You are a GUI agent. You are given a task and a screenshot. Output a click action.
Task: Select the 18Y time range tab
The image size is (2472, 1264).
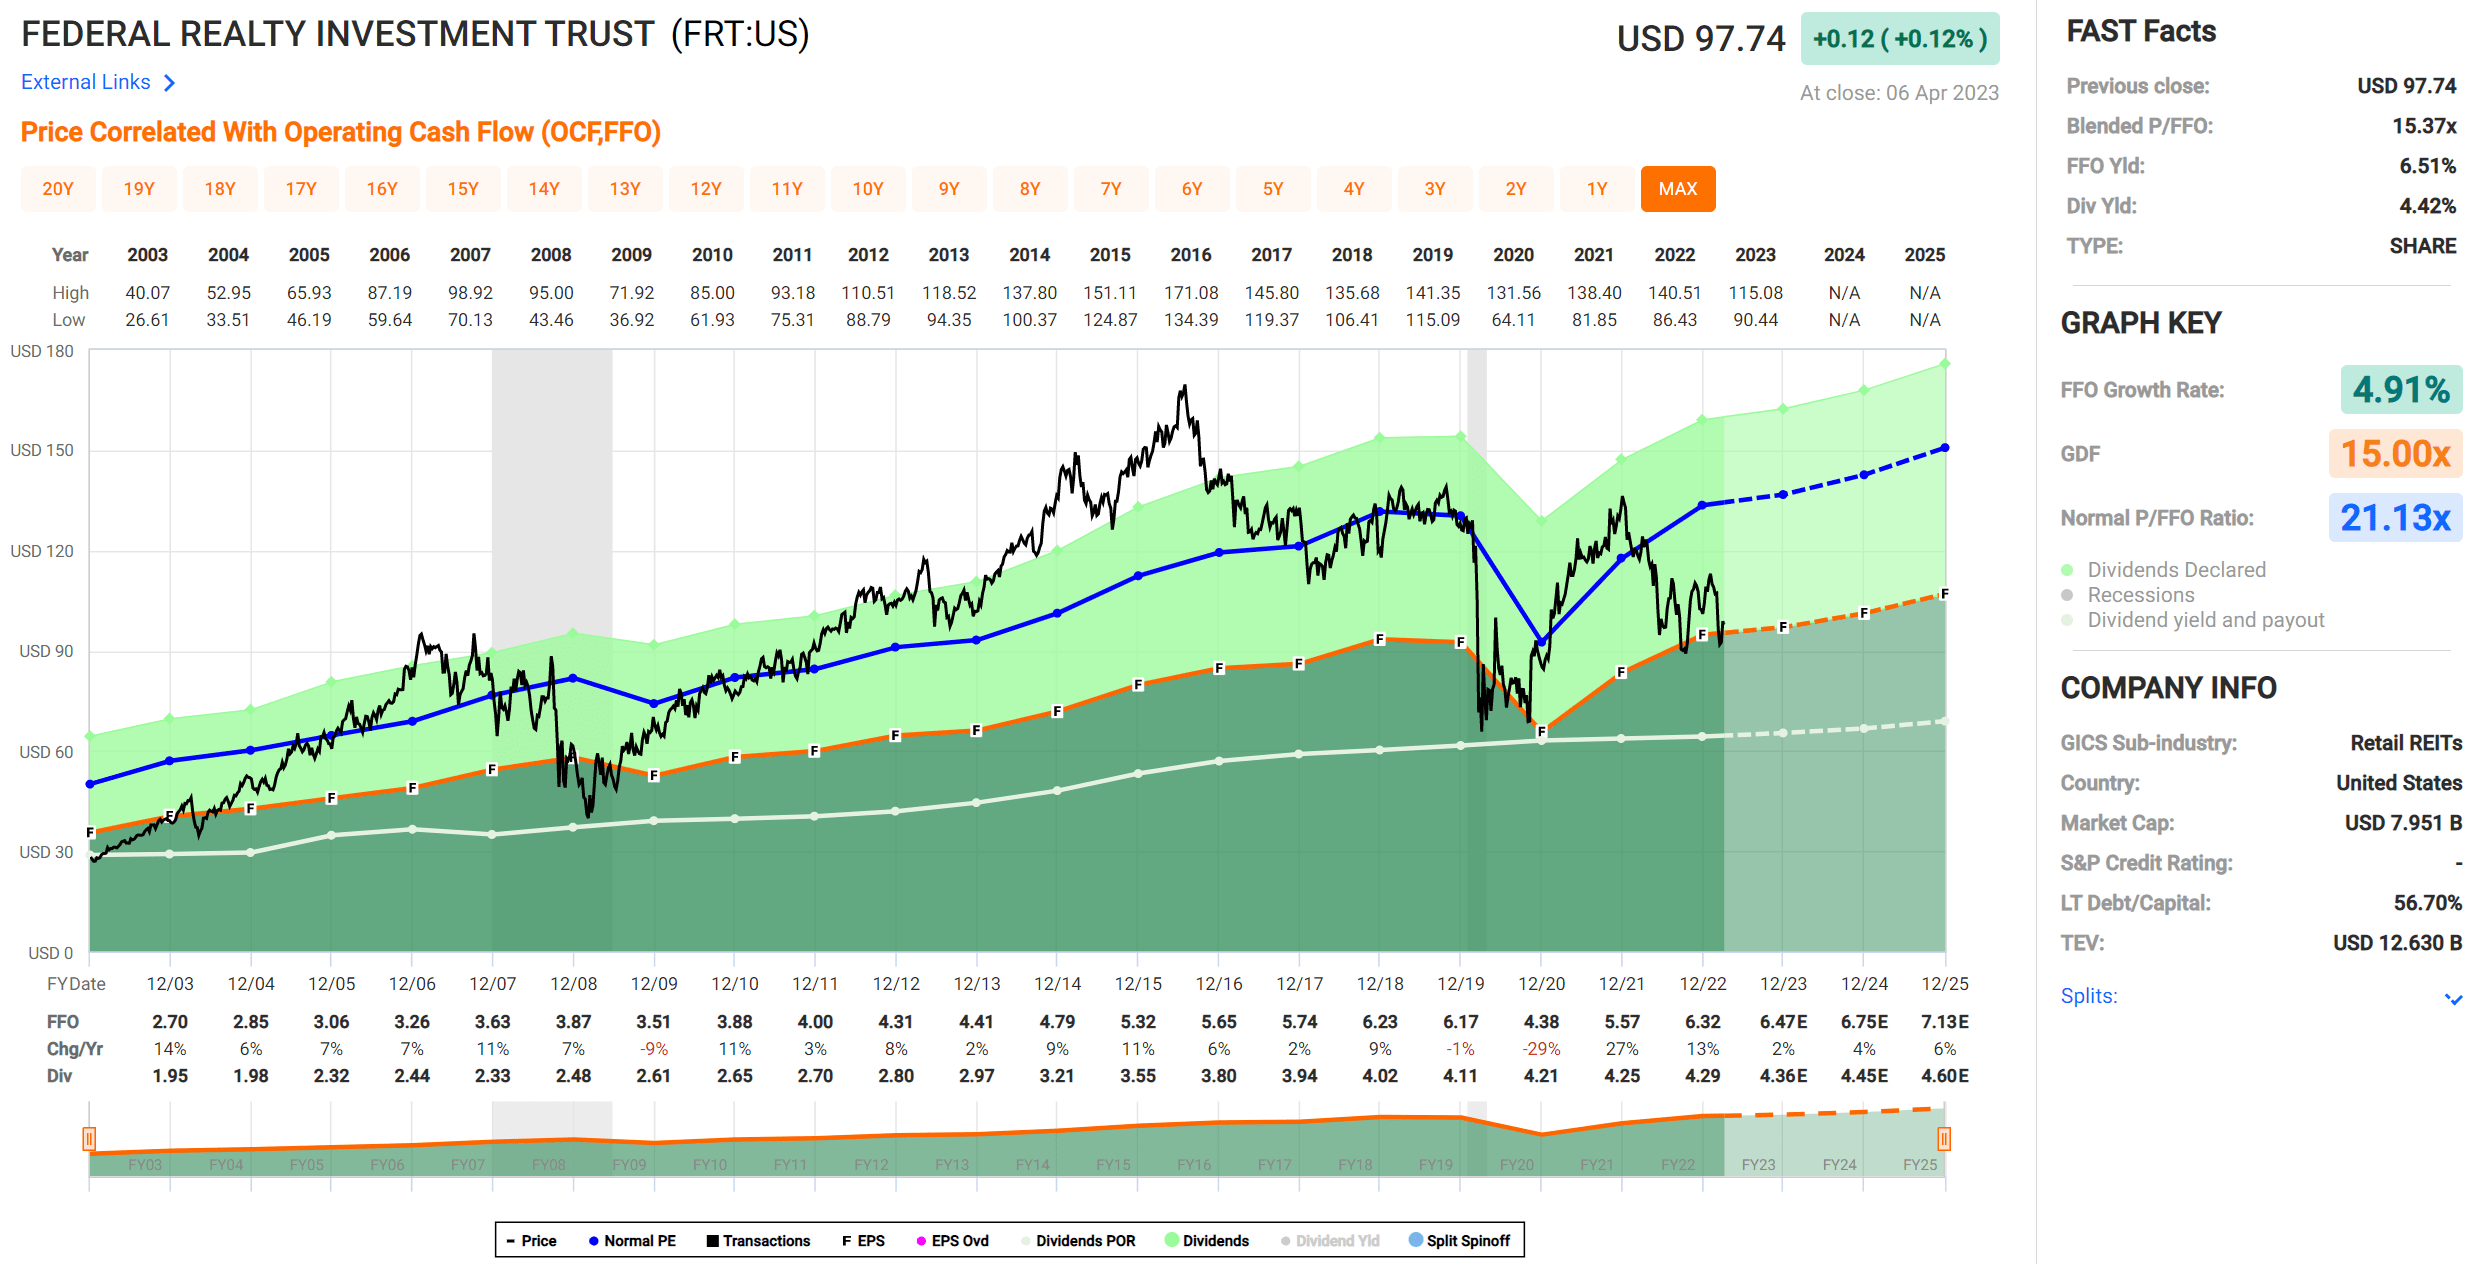tap(220, 189)
